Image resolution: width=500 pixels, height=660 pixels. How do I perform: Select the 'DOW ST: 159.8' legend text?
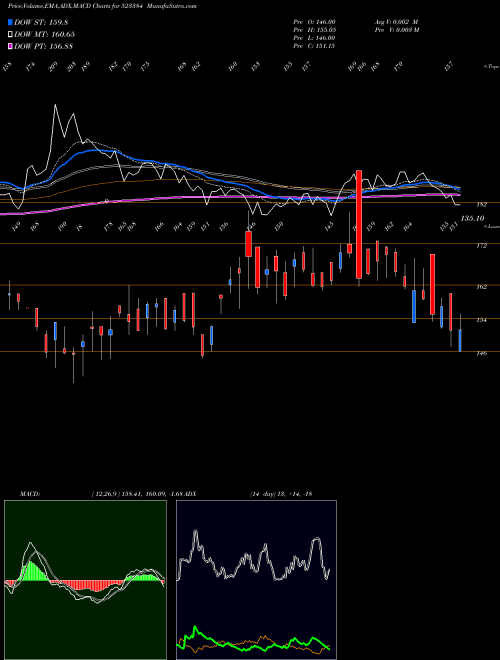click(41, 22)
